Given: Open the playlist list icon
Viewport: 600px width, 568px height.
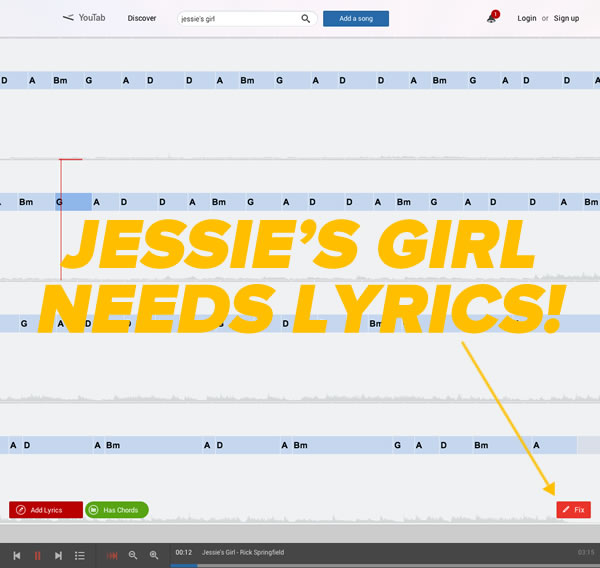Looking at the screenshot, I should point(80,555).
